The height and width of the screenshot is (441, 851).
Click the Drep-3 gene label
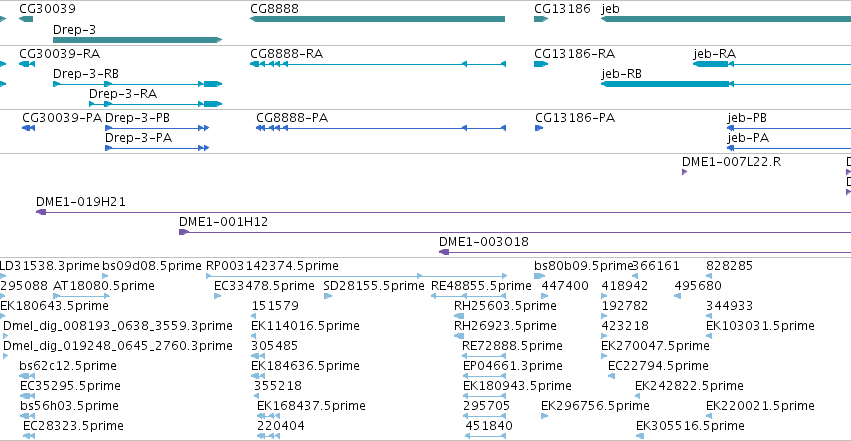coord(74,29)
